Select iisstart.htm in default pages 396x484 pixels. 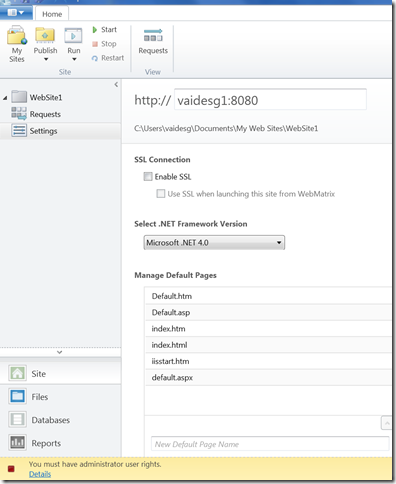point(269,361)
